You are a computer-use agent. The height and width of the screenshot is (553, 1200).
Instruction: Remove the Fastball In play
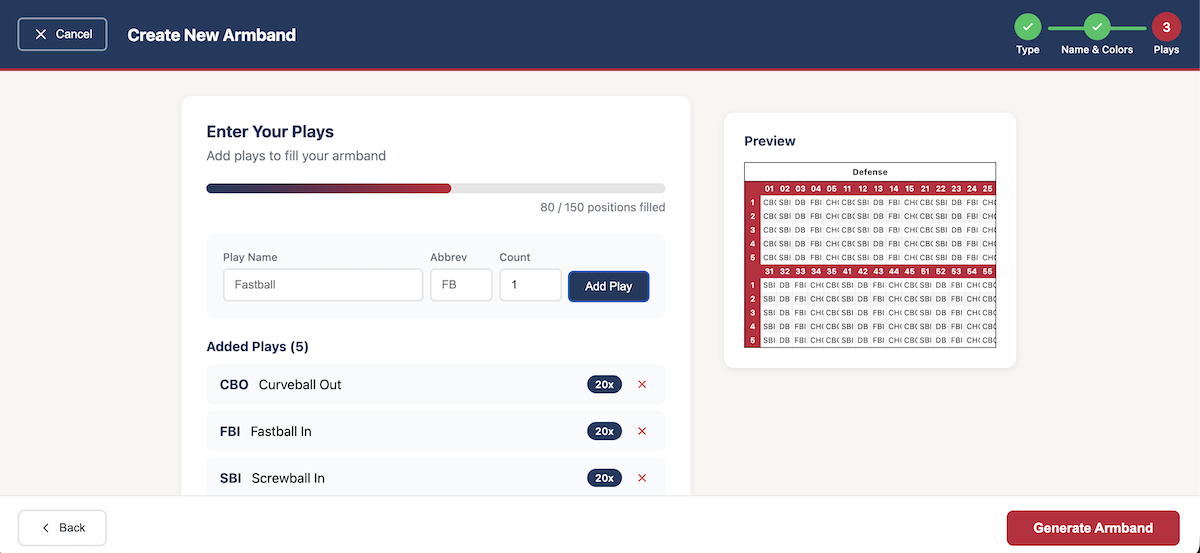tap(642, 431)
